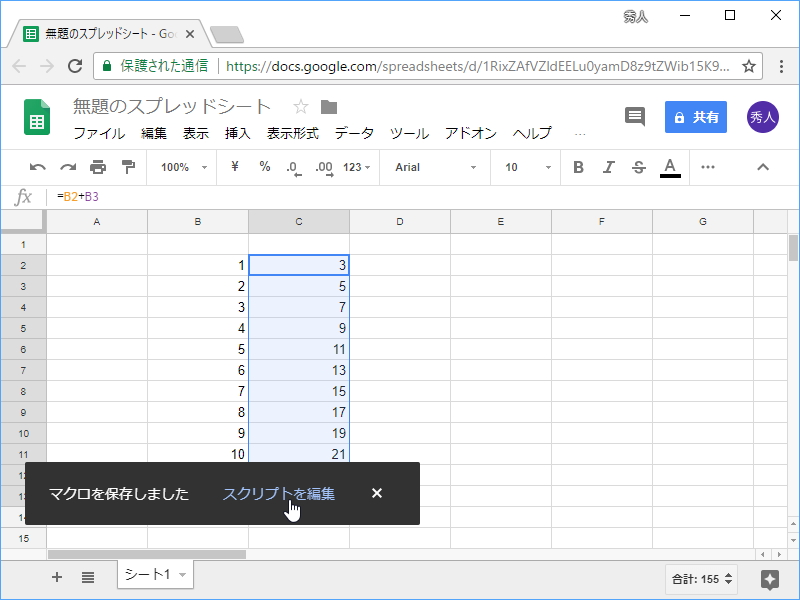Open the text color picker
The image size is (800, 600).
coord(670,168)
